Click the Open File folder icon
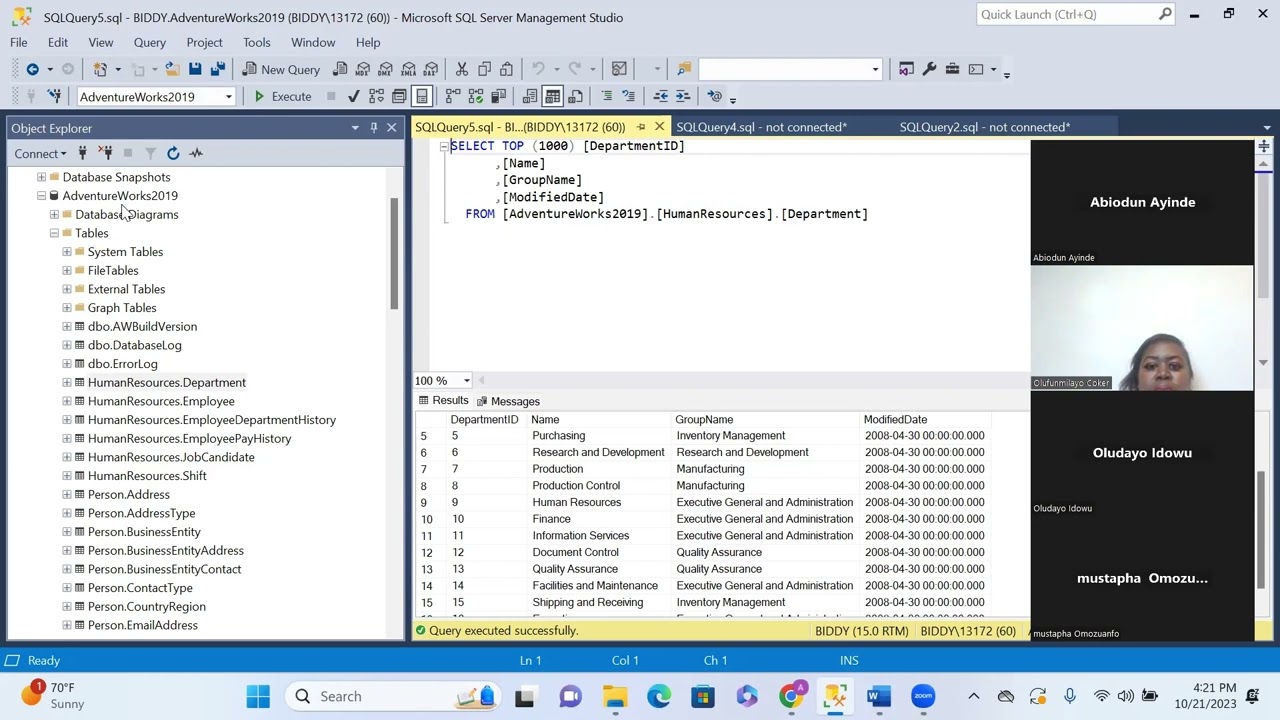Image resolution: width=1280 pixels, height=720 pixels. 172,69
